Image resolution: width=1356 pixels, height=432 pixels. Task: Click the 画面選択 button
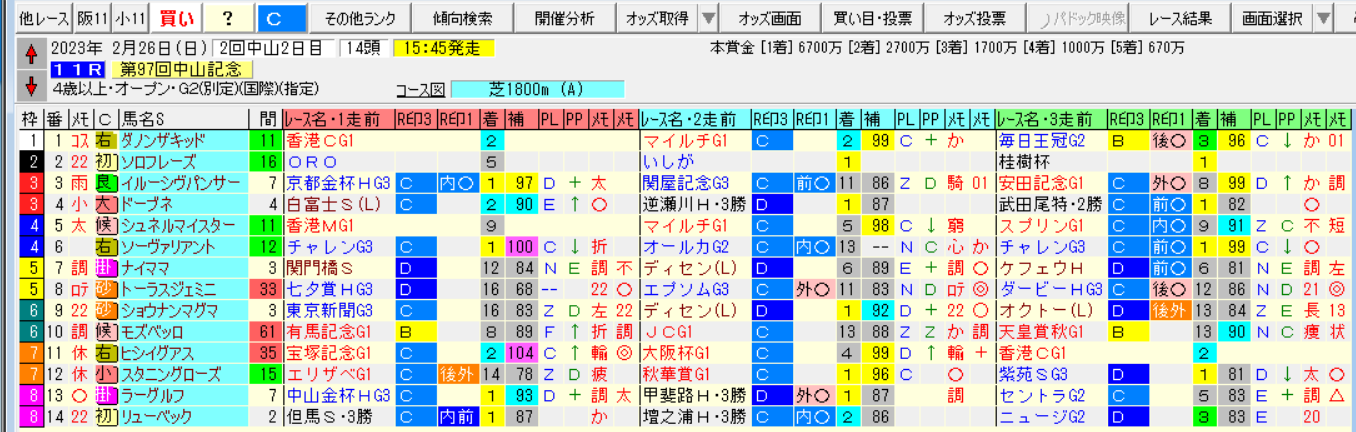pyautogui.click(x=1271, y=18)
